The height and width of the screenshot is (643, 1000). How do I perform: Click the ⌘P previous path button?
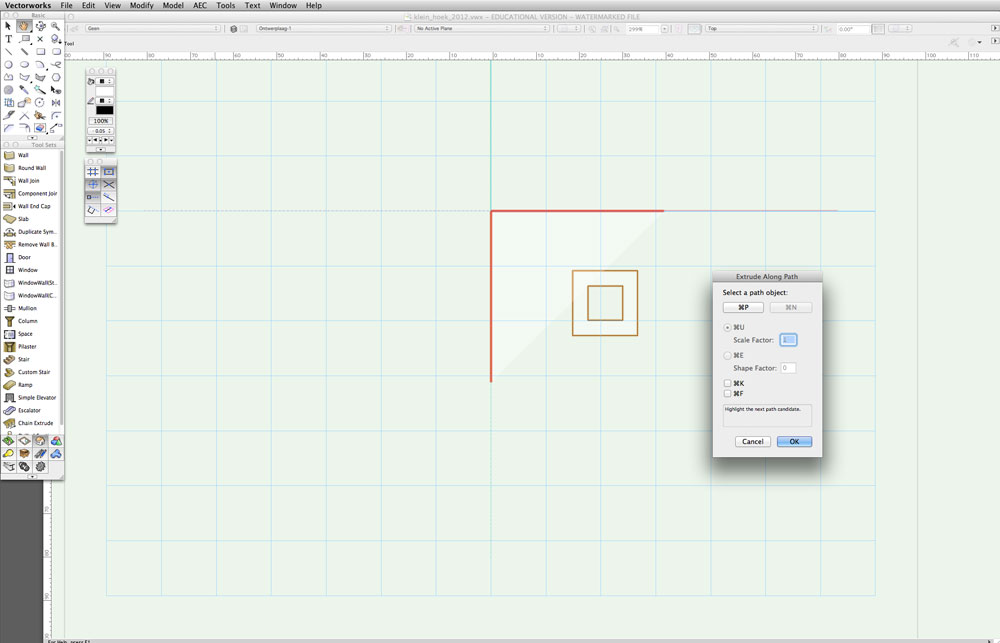(743, 307)
